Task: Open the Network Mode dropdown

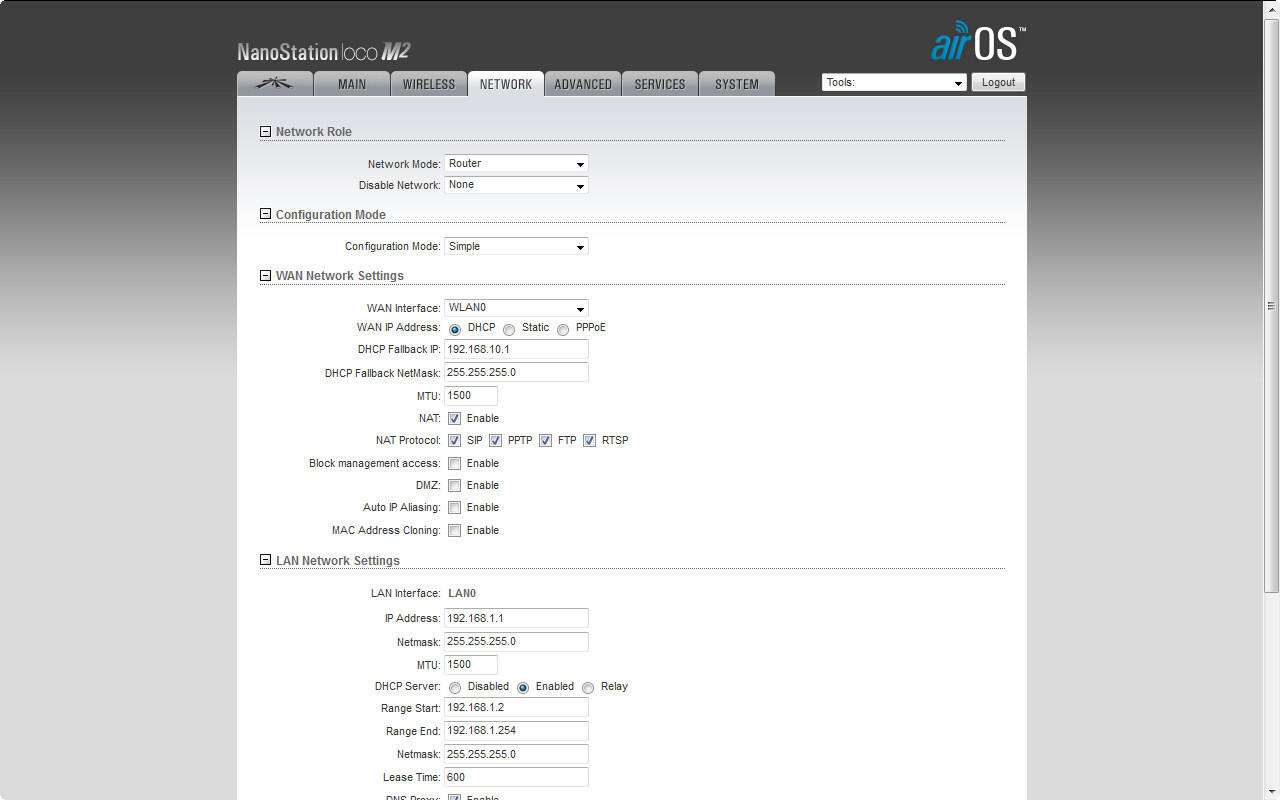Action: pos(516,164)
